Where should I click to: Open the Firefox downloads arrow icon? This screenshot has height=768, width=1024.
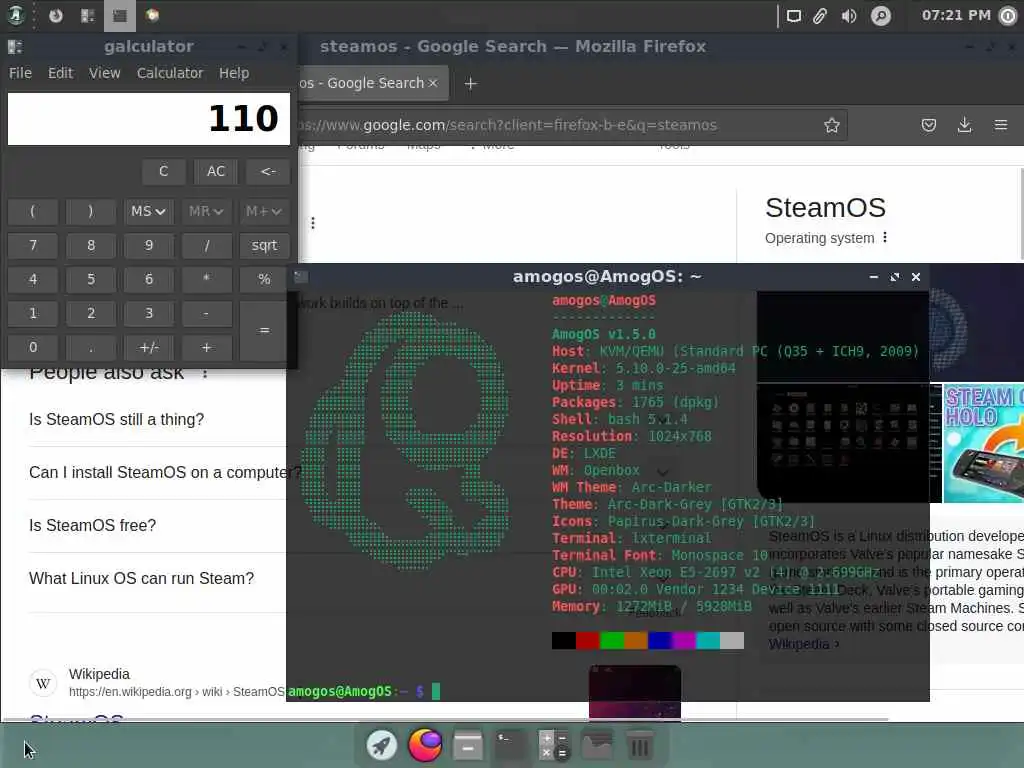click(965, 125)
